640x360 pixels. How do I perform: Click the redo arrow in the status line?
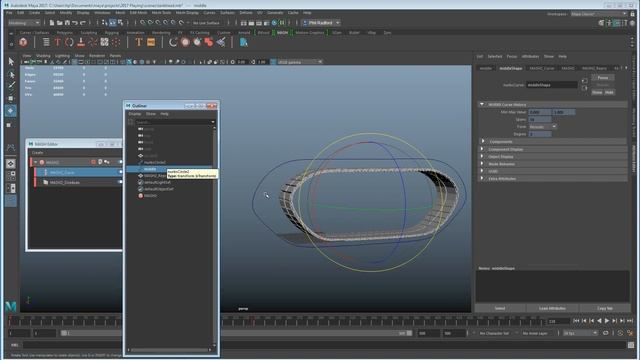pyautogui.click(x=83, y=23)
